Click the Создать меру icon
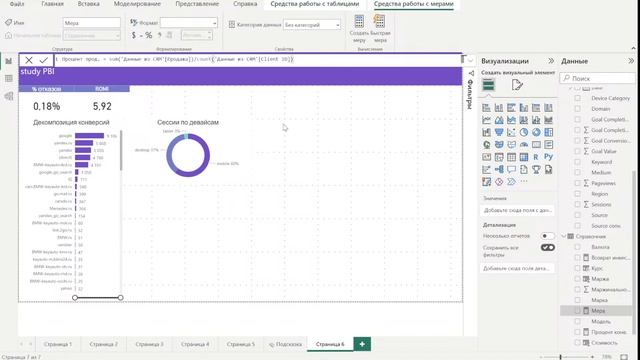 click(359, 21)
